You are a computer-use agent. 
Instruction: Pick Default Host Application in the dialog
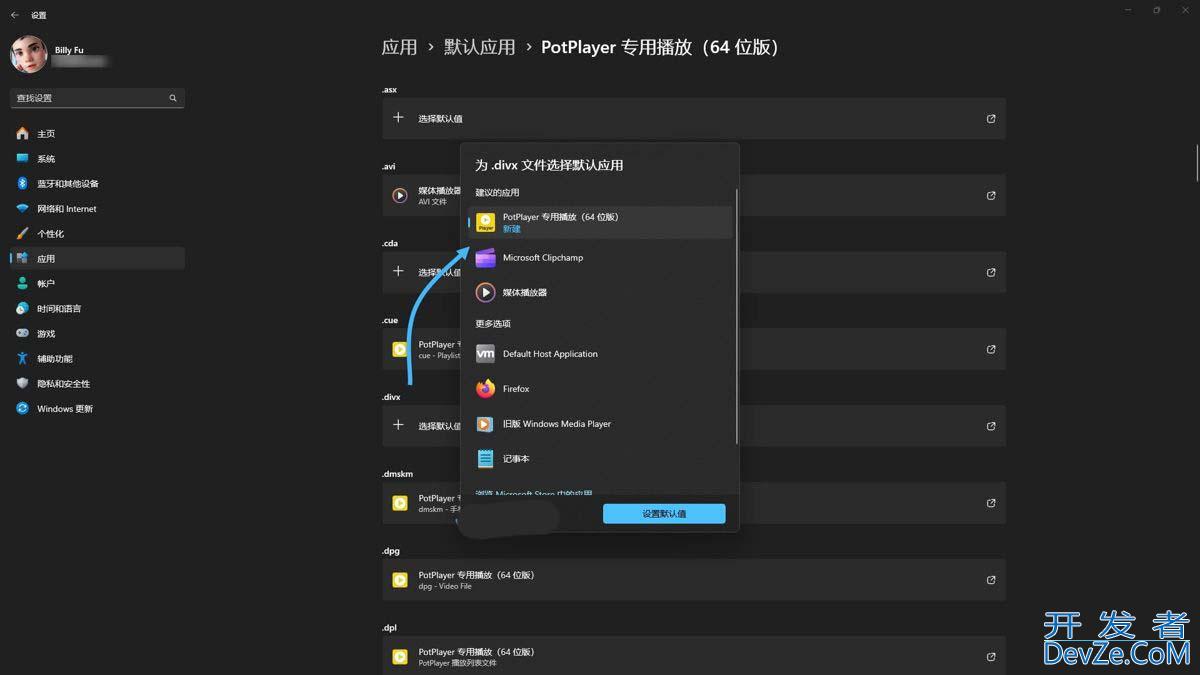point(600,354)
